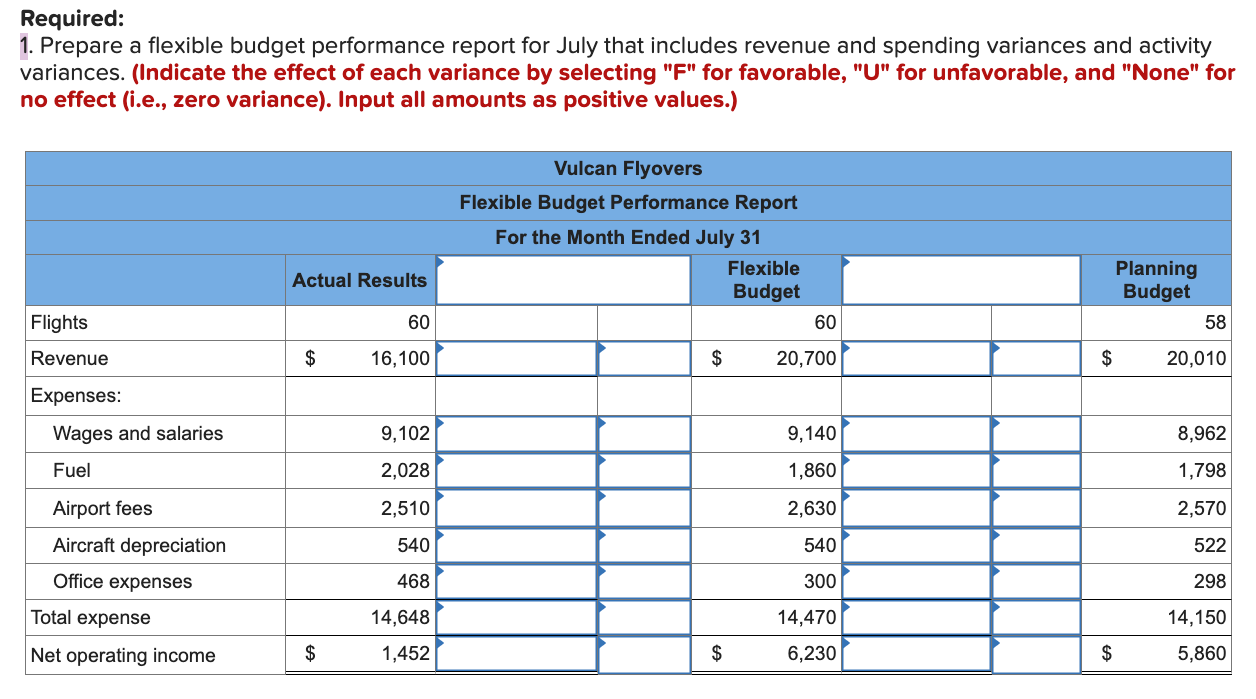Viewport: 1256px width, 699px height.
Task: Click the 'Vulcan Flyovers' title text
Action: pos(628,168)
